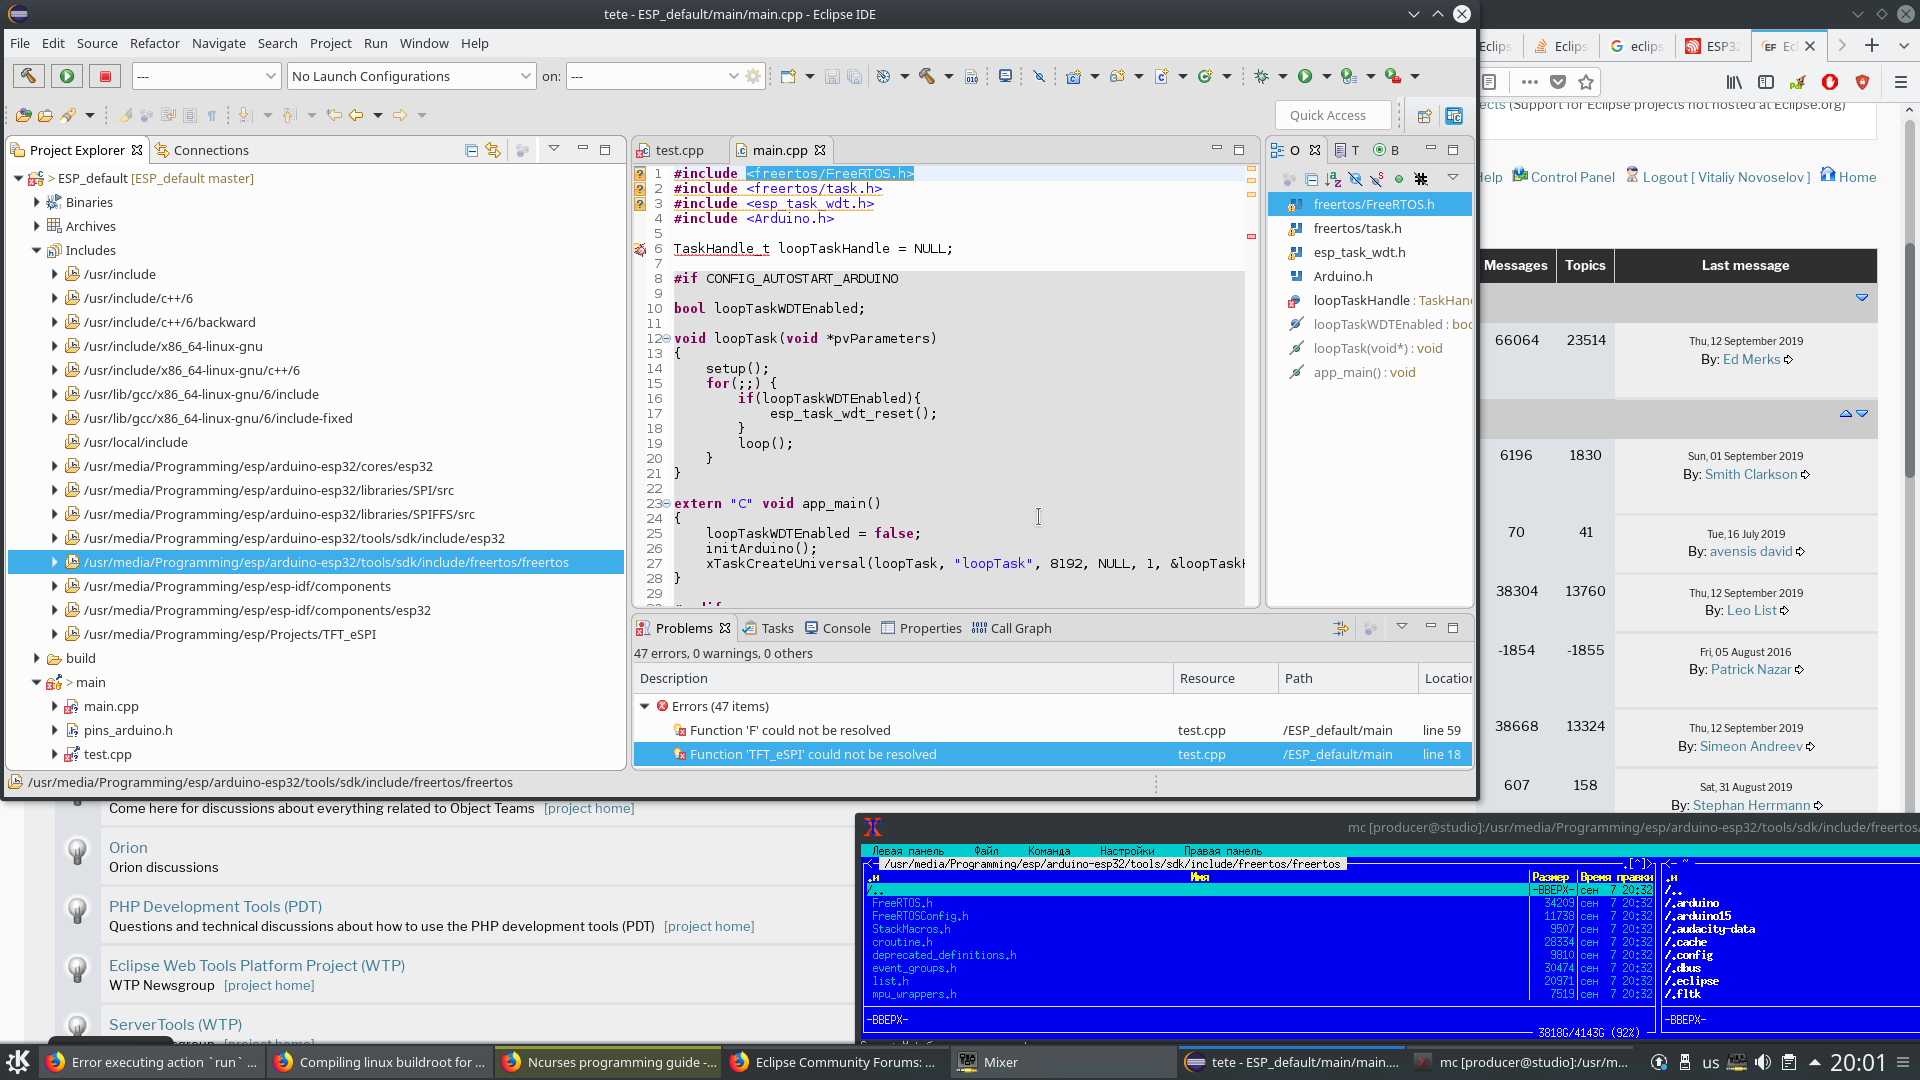
Task: Open ServerTools (WTP) forum link
Action: click(x=175, y=1024)
